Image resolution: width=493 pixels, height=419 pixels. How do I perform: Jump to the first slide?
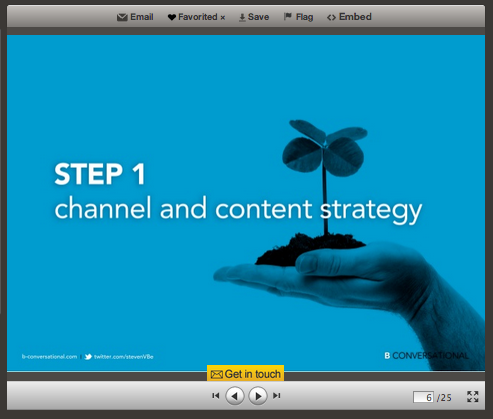click(x=216, y=396)
